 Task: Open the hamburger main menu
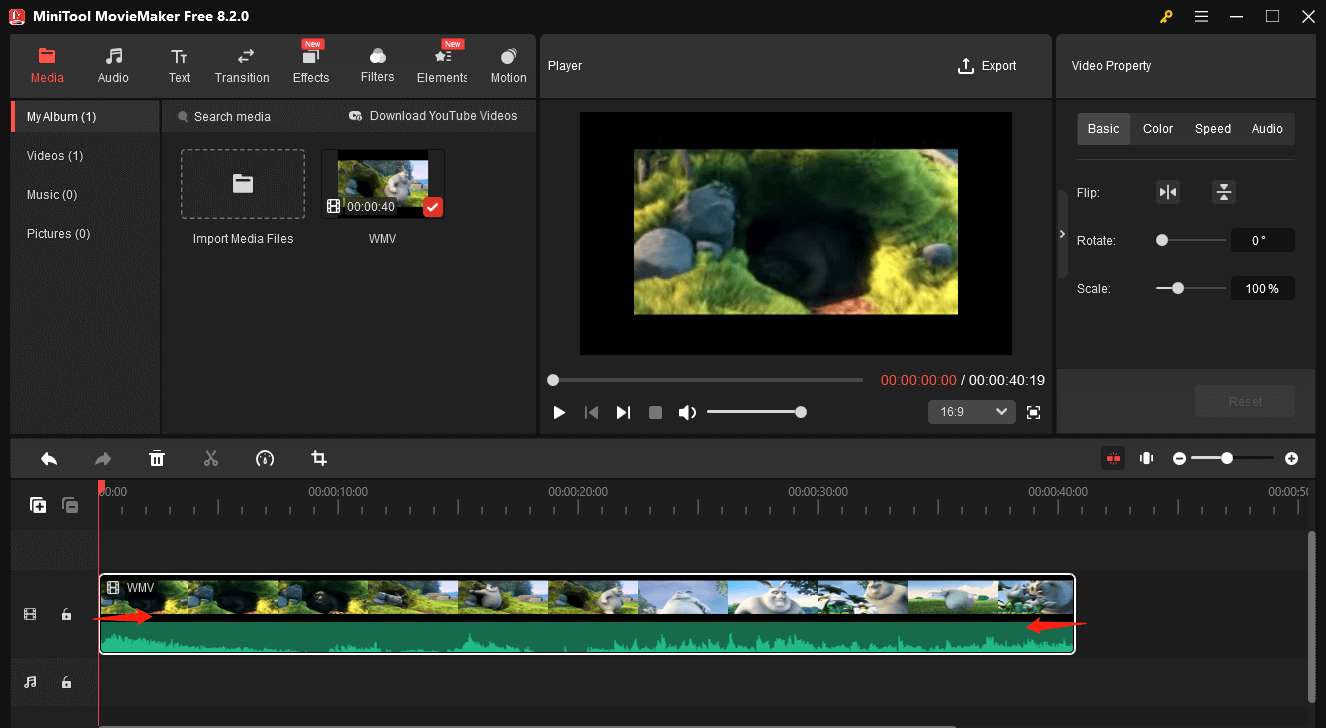1201,16
